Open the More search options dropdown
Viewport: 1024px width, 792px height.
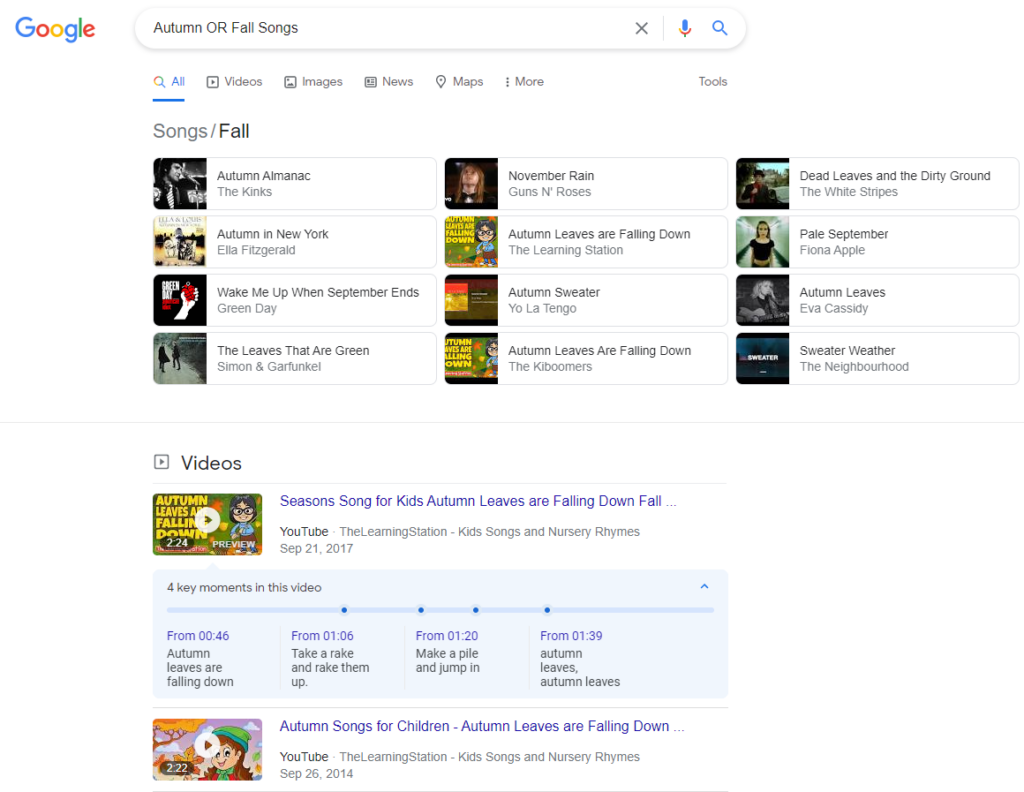point(524,82)
